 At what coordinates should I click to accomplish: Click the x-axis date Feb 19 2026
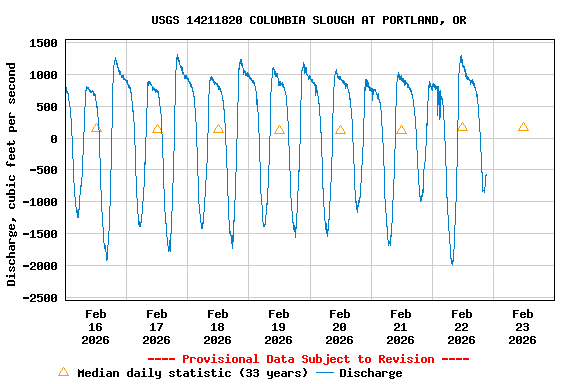click(278, 327)
